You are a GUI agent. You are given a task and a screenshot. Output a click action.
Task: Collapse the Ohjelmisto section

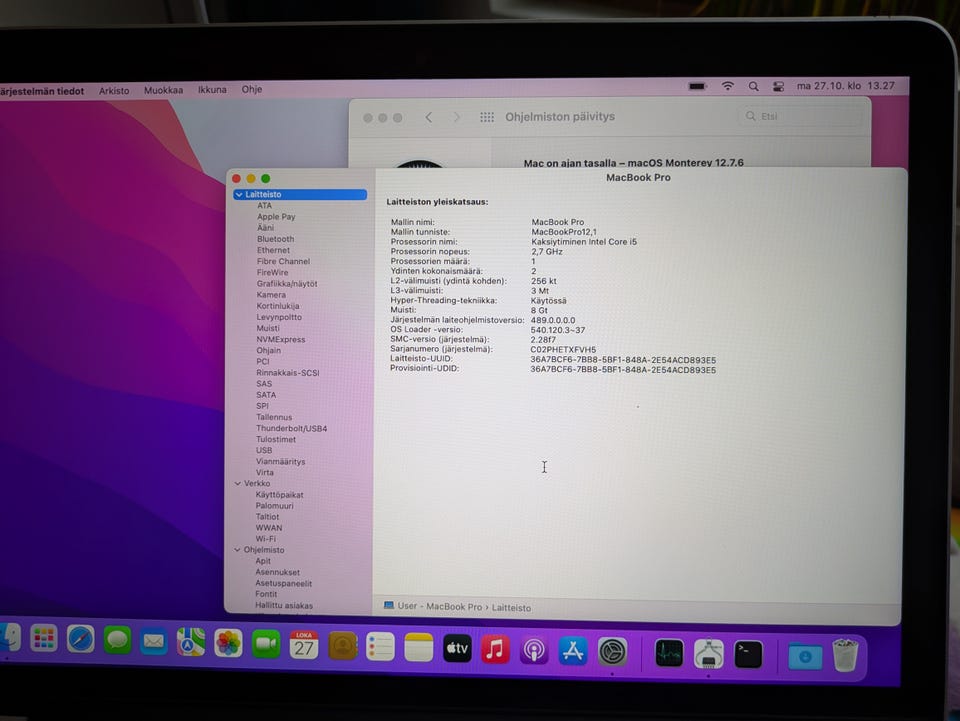pyautogui.click(x=238, y=550)
